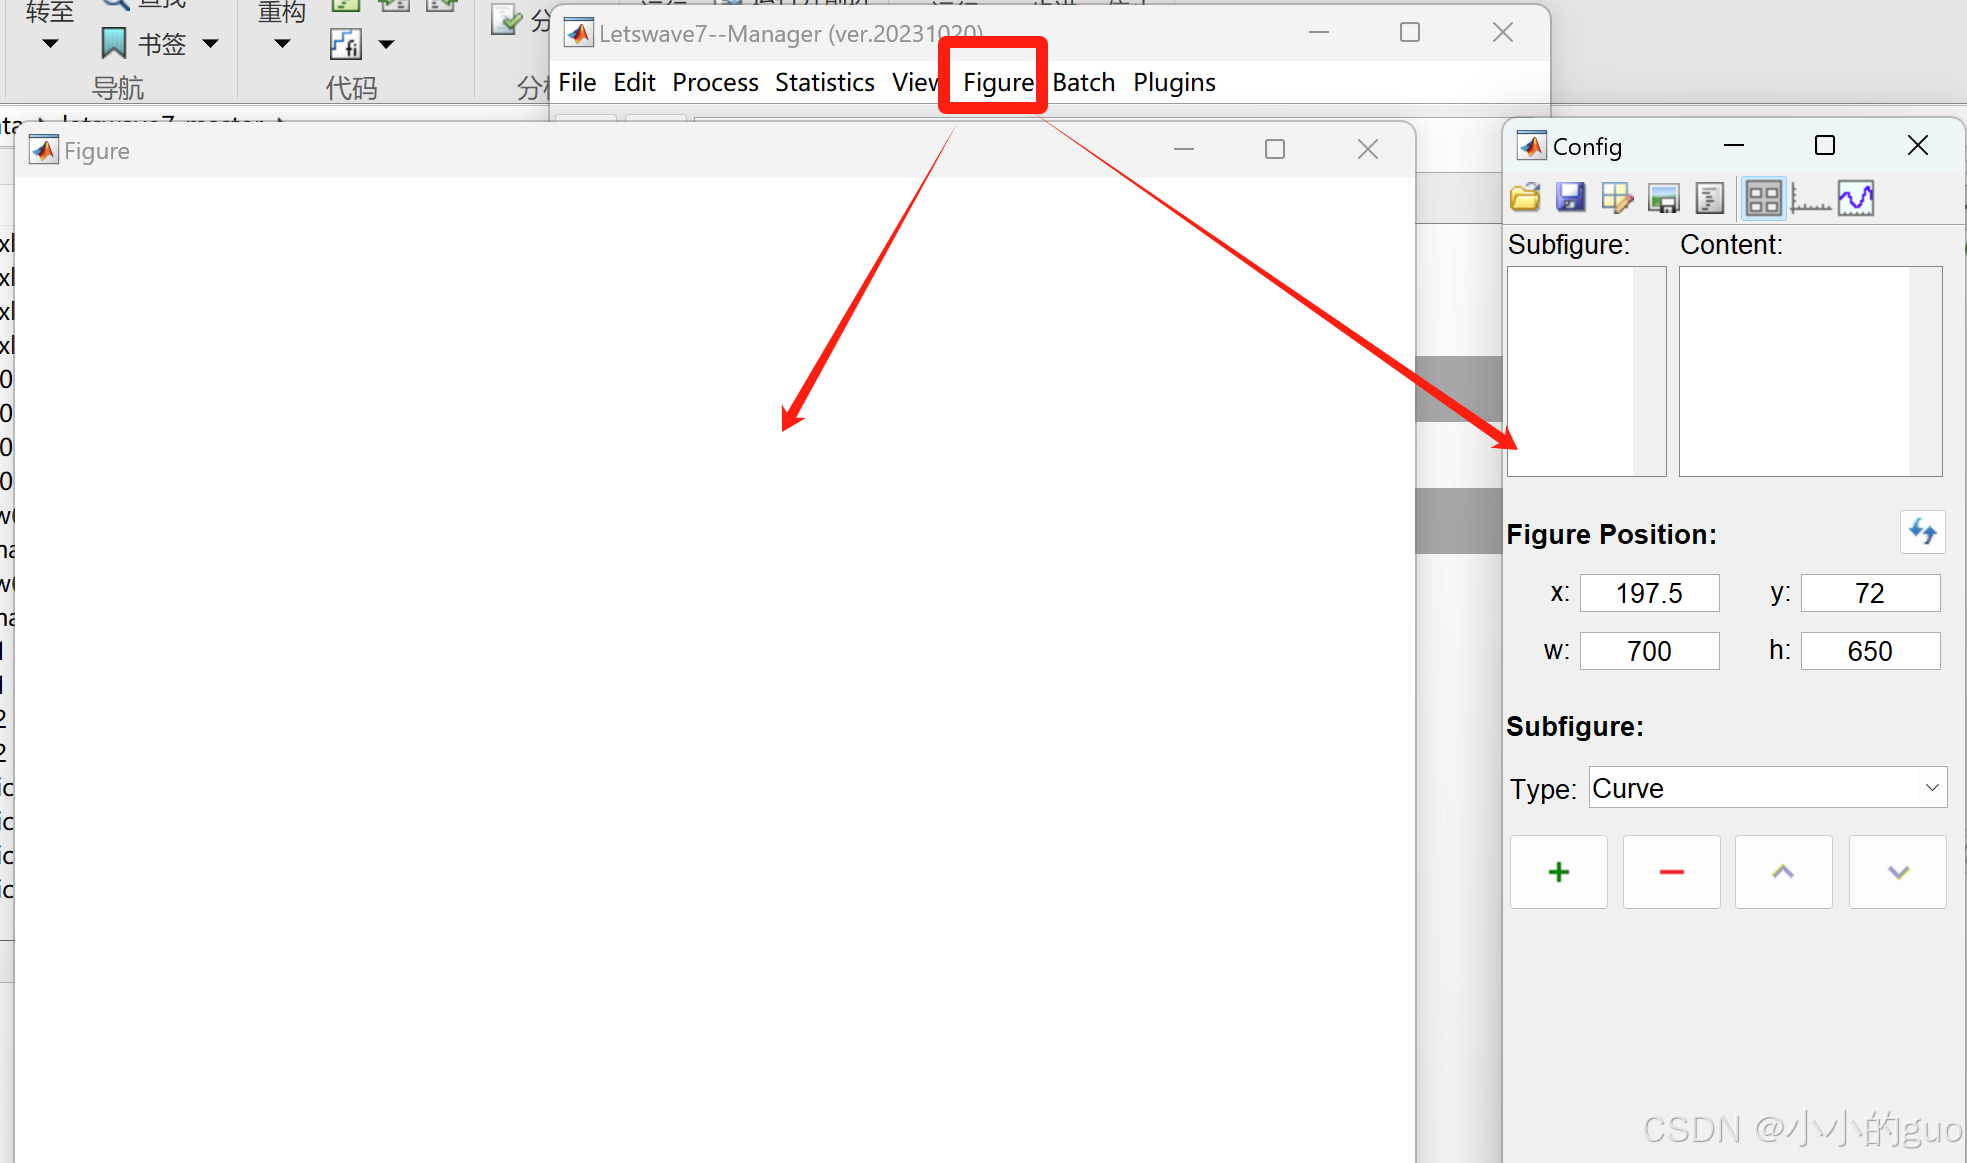Open the Plugins menu in Letswave7 Manager
This screenshot has height=1163, width=1967.
[x=1174, y=82]
